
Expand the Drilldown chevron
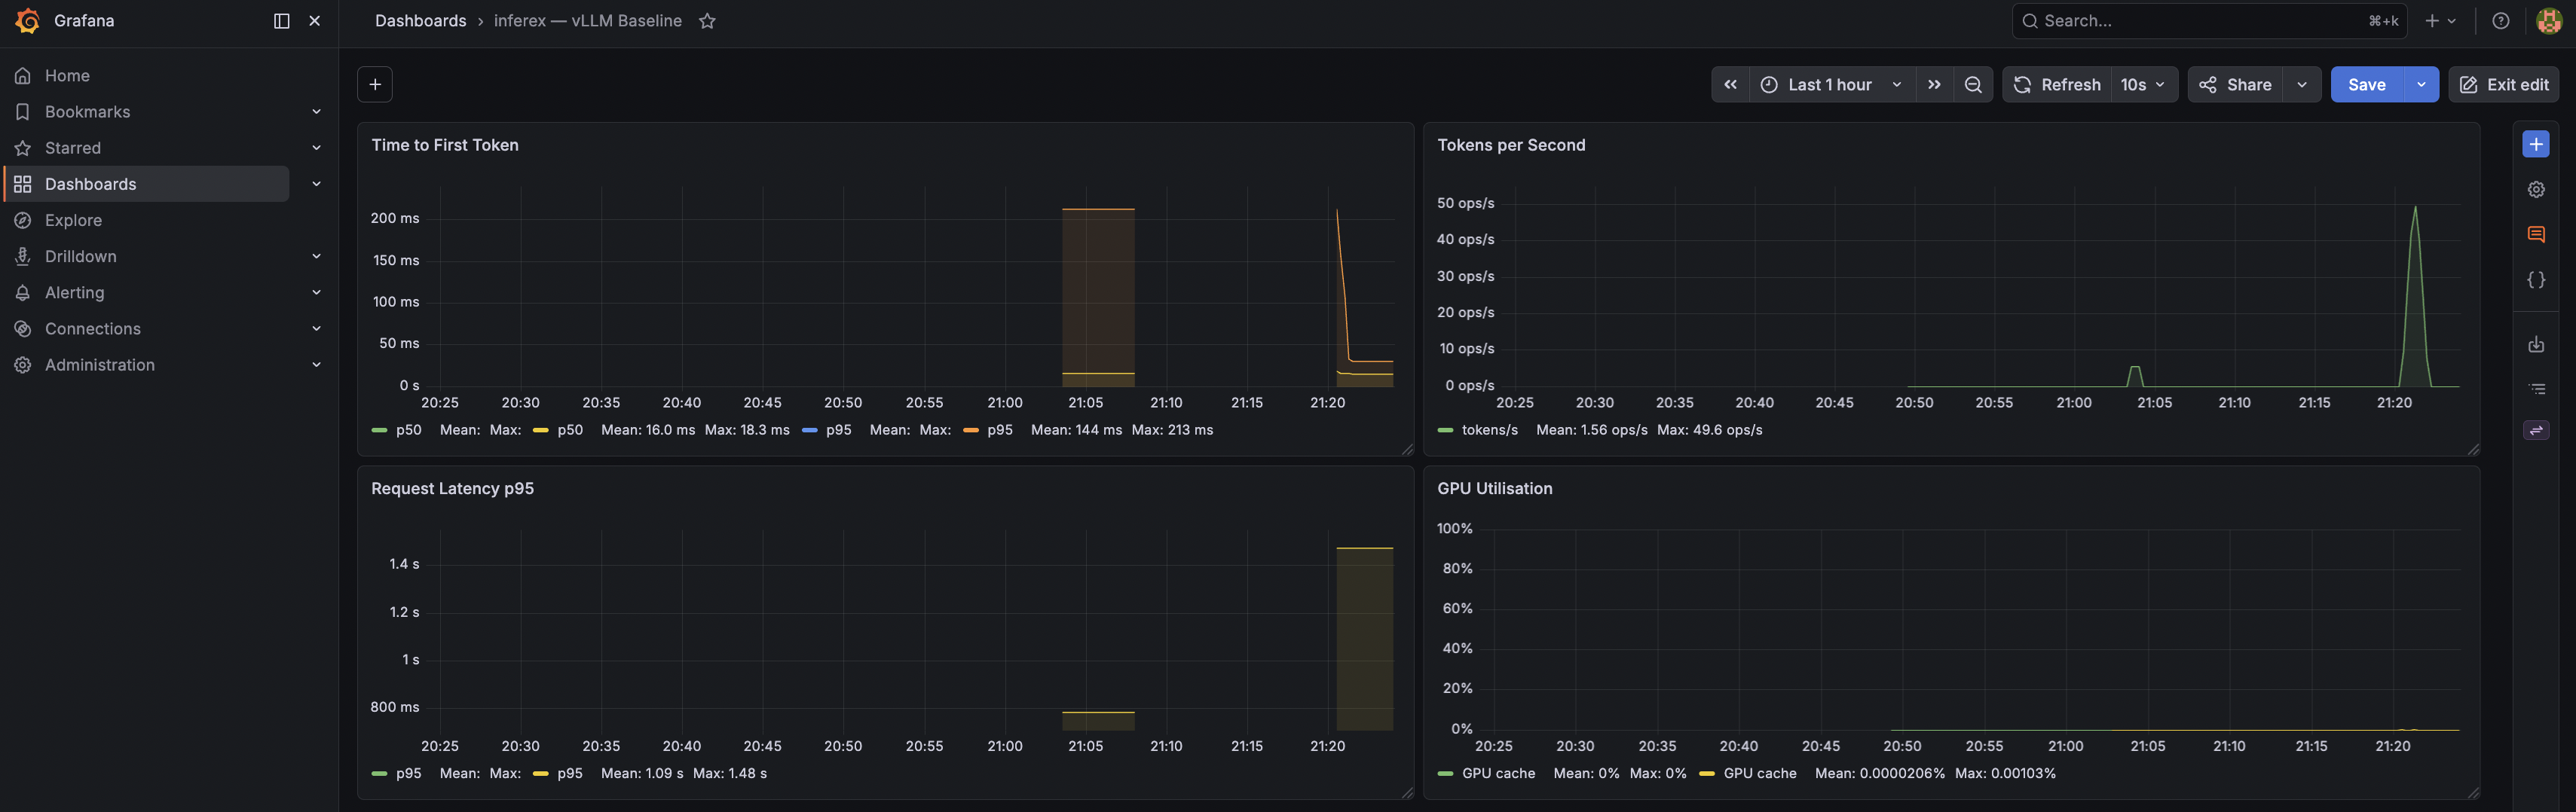316,256
